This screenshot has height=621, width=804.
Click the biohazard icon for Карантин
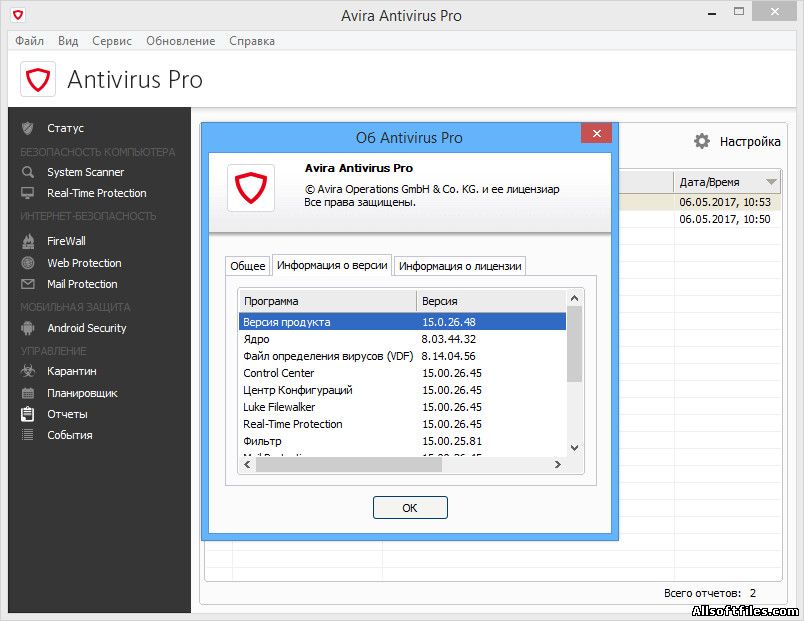point(28,371)
